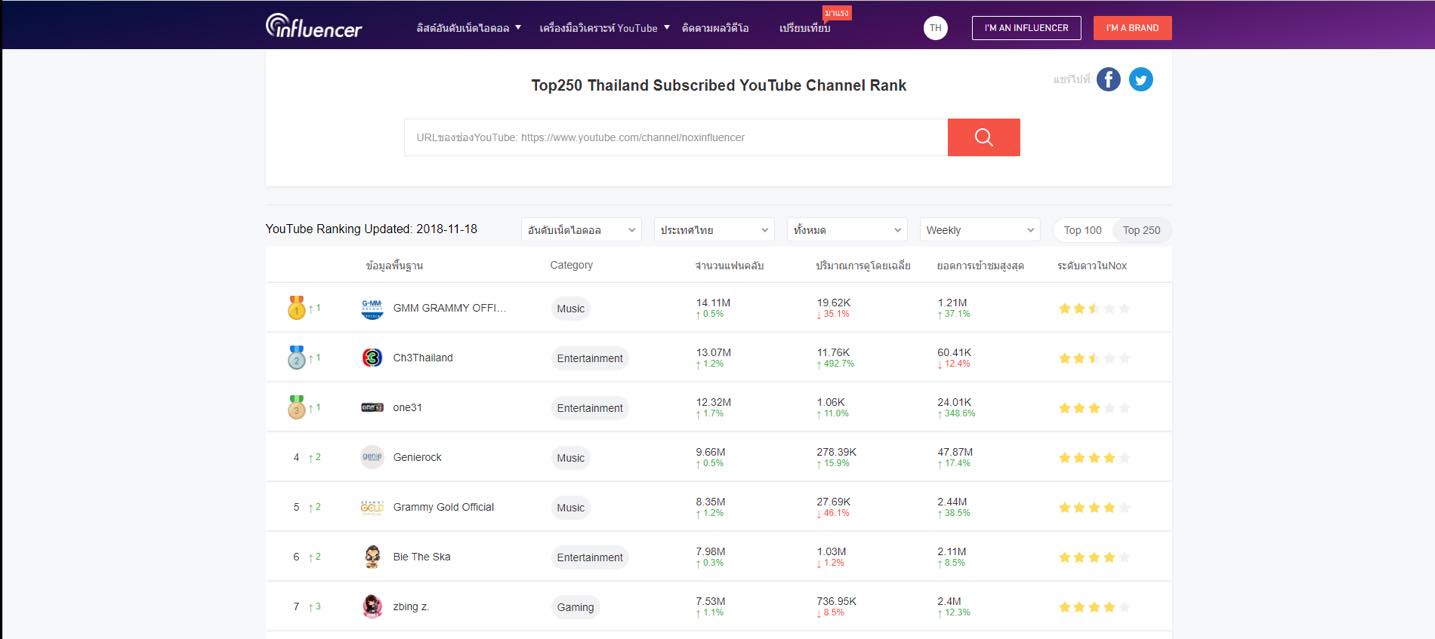Click Category column header
This screenshot has width=1435, height=639.
pos(571,265)
